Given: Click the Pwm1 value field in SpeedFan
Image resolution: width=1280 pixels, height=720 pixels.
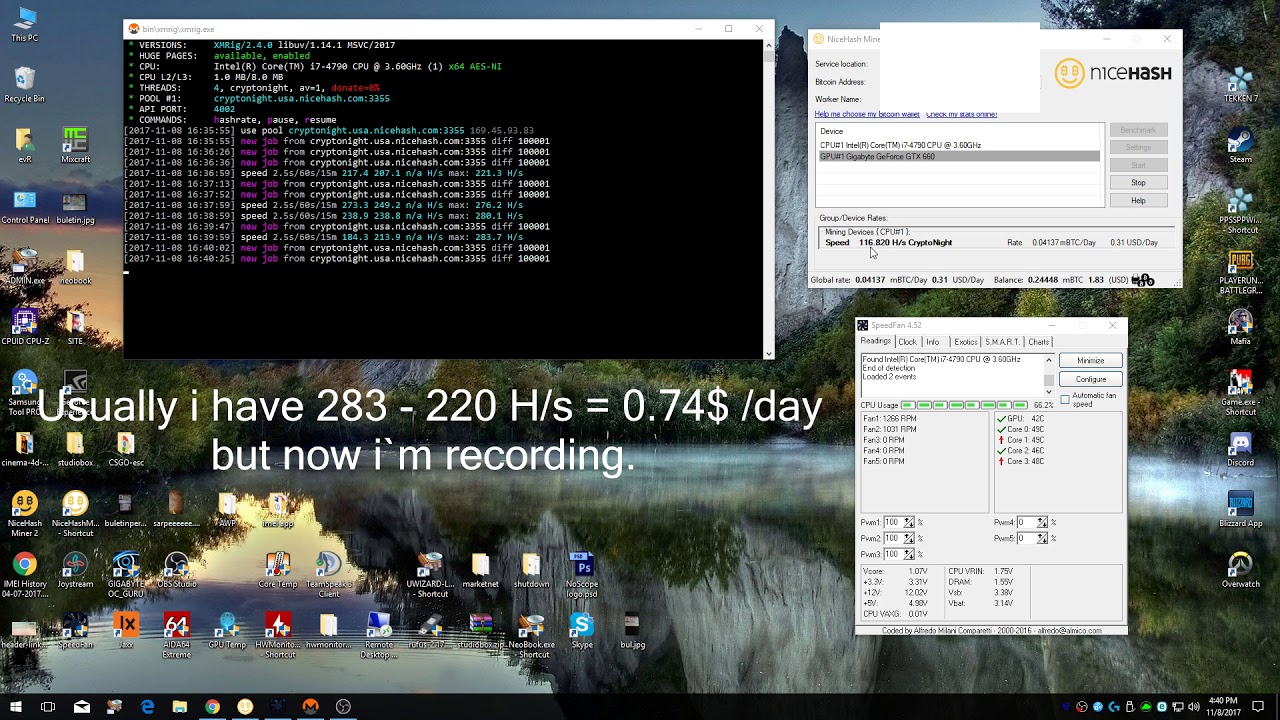Looking at the screenshot, I should pos(893,522).
